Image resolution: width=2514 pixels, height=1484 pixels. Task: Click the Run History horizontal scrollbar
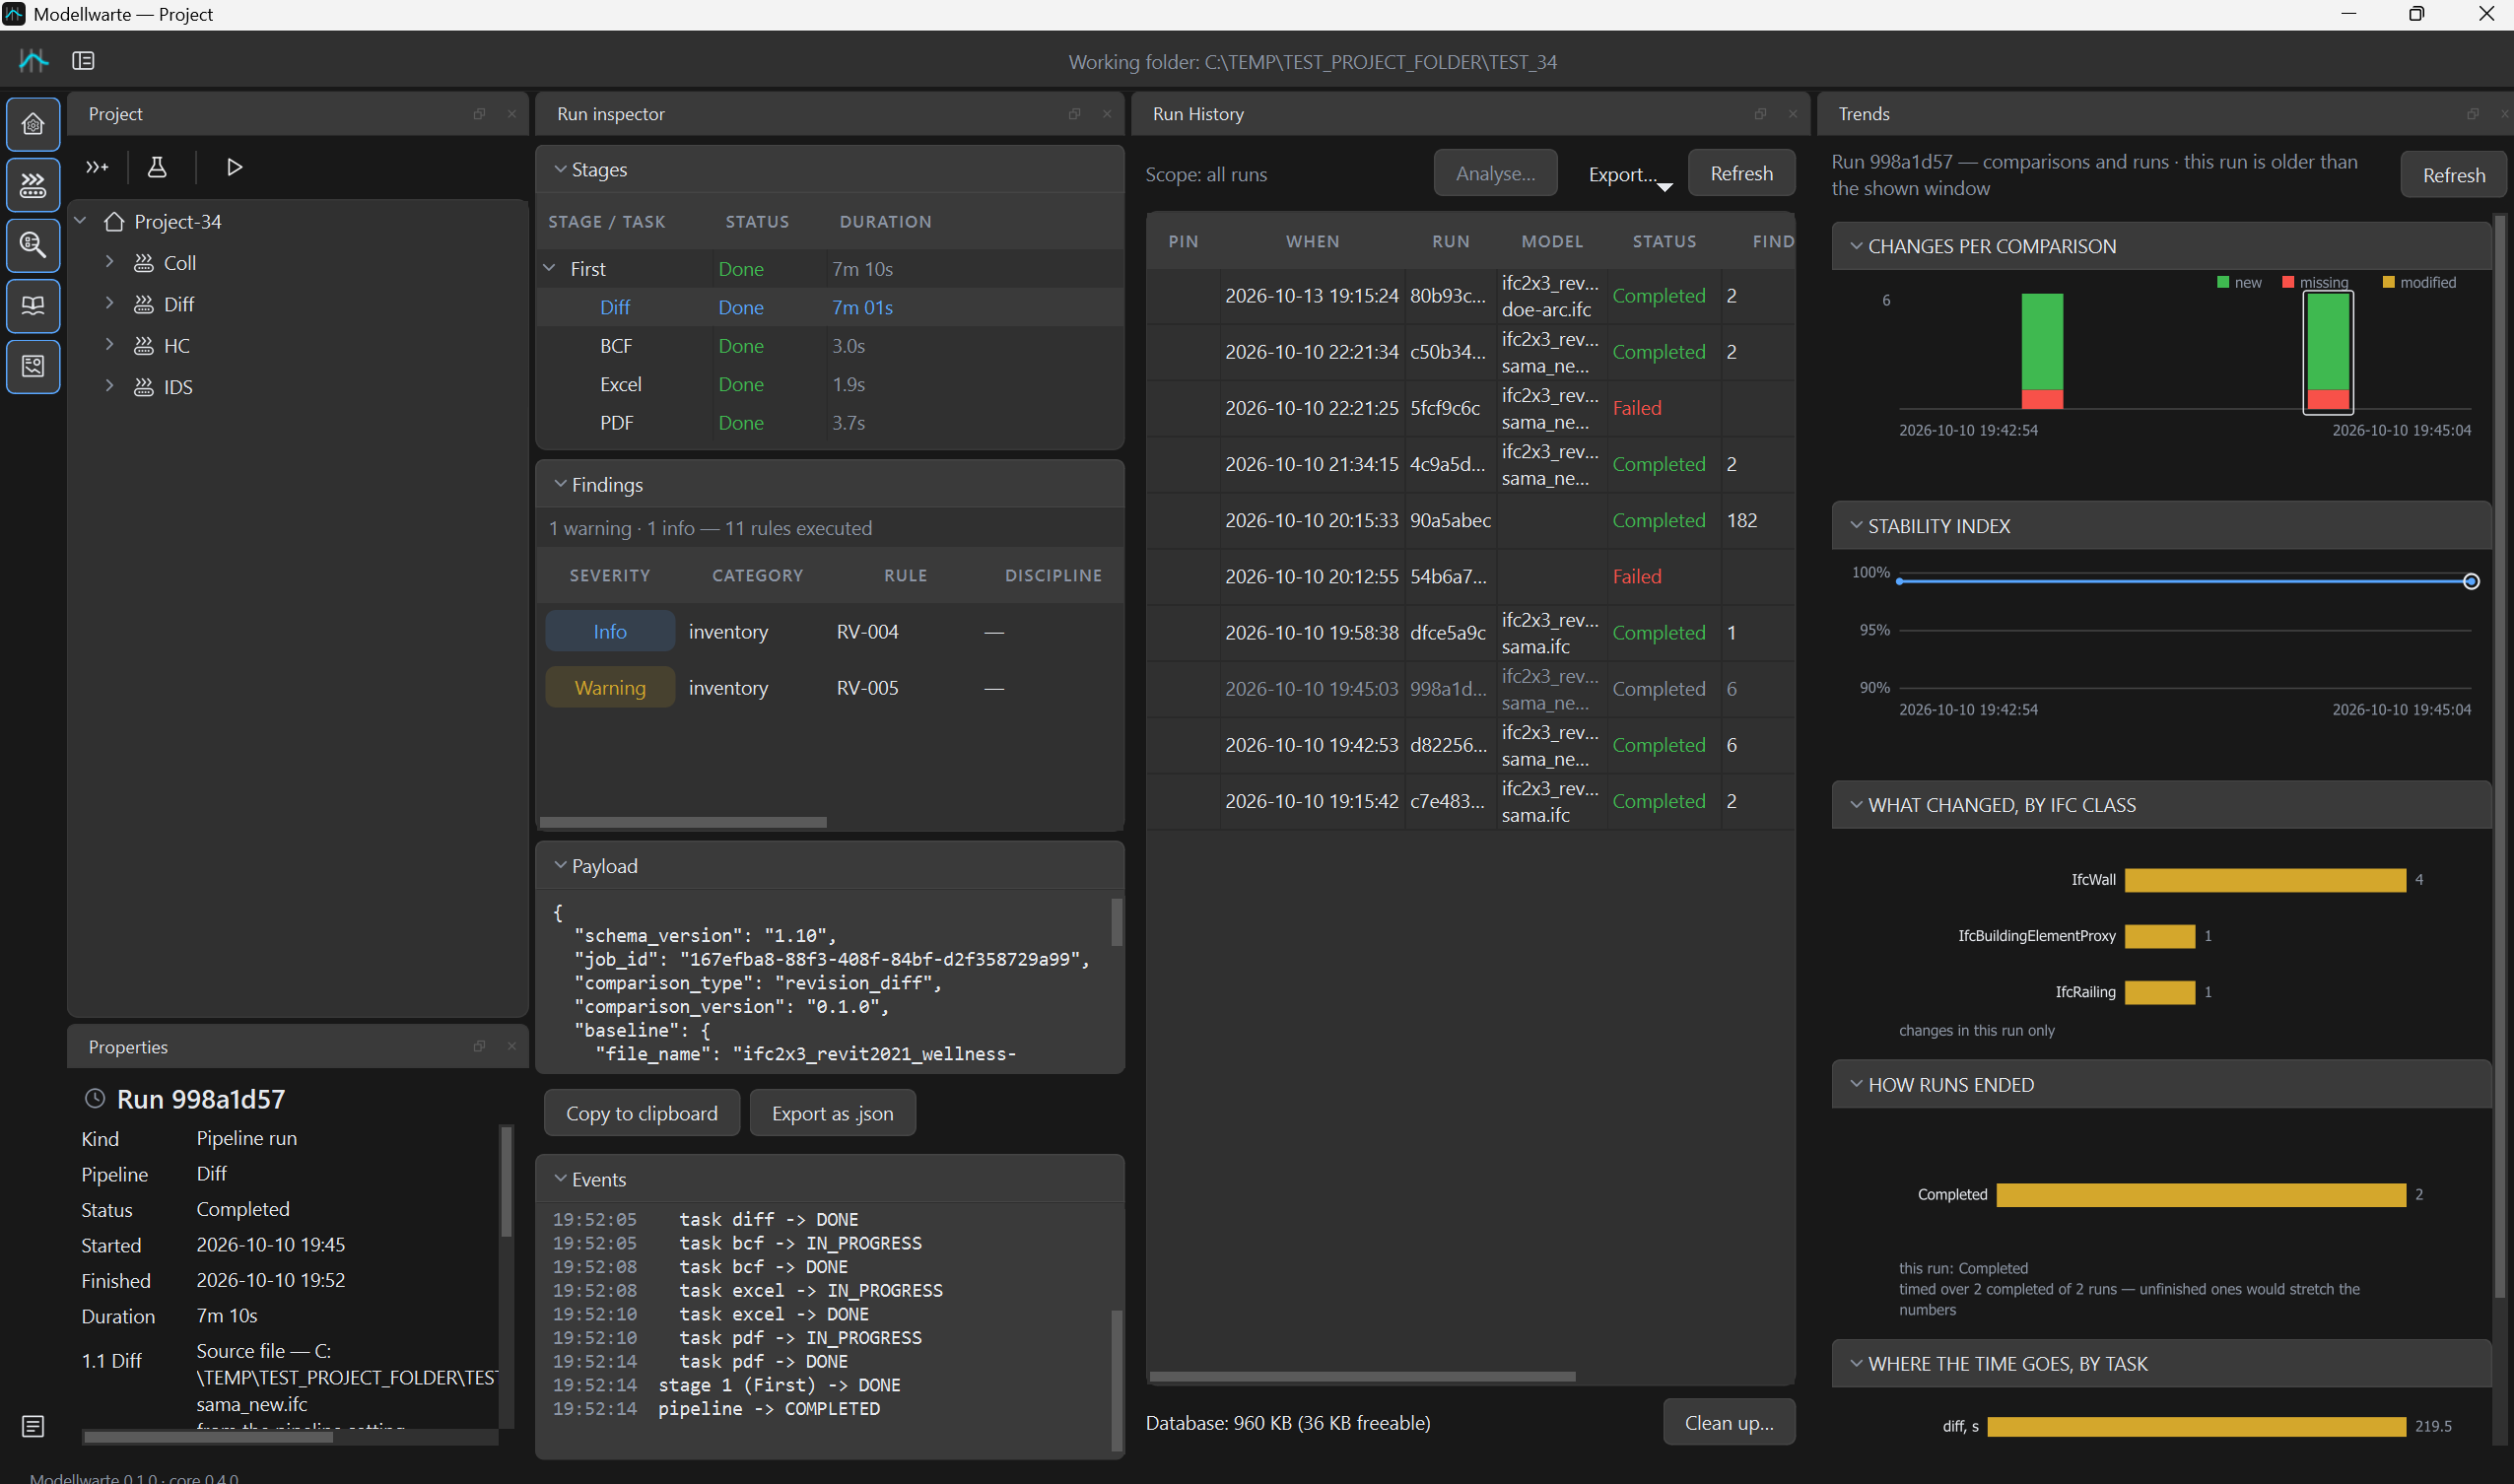1362,1377
